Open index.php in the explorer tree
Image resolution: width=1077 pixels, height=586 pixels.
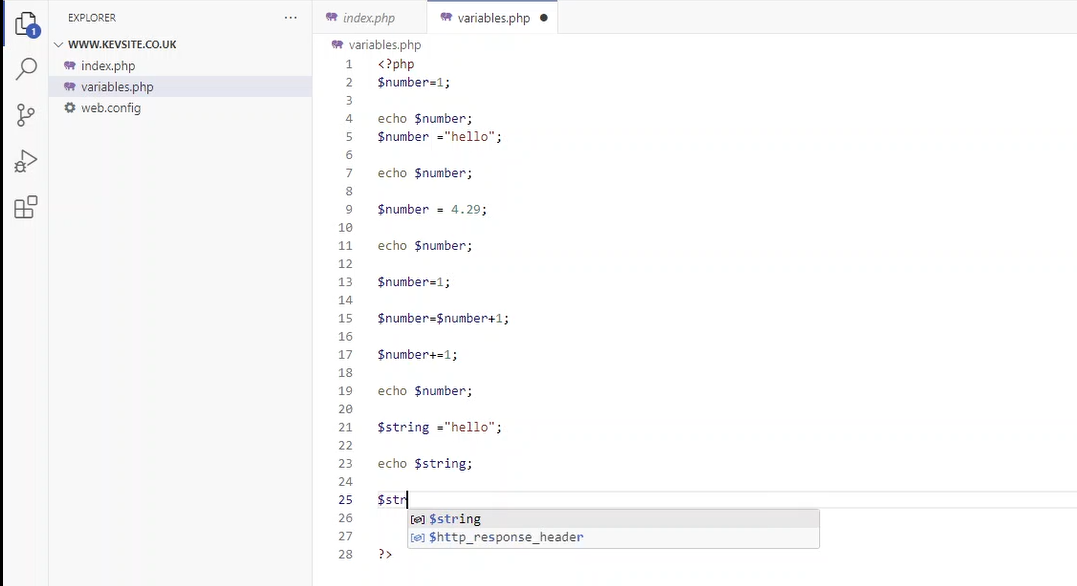[x=108, y=66]
